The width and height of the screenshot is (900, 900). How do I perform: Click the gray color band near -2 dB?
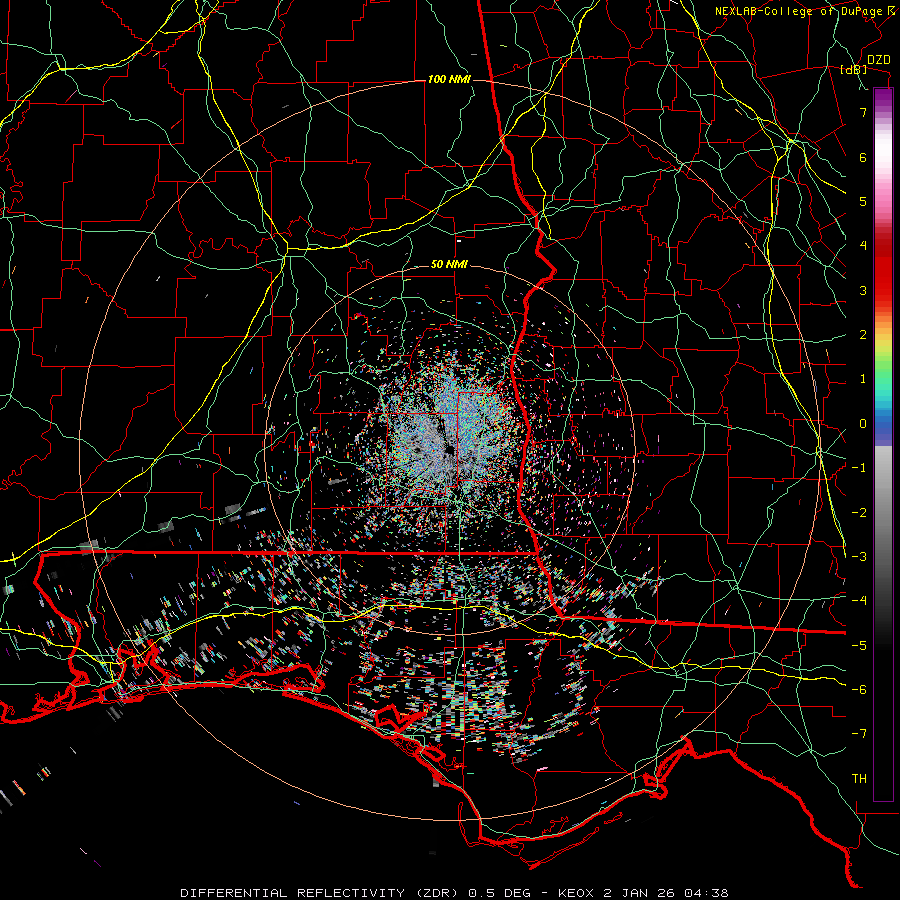point(883,512)
